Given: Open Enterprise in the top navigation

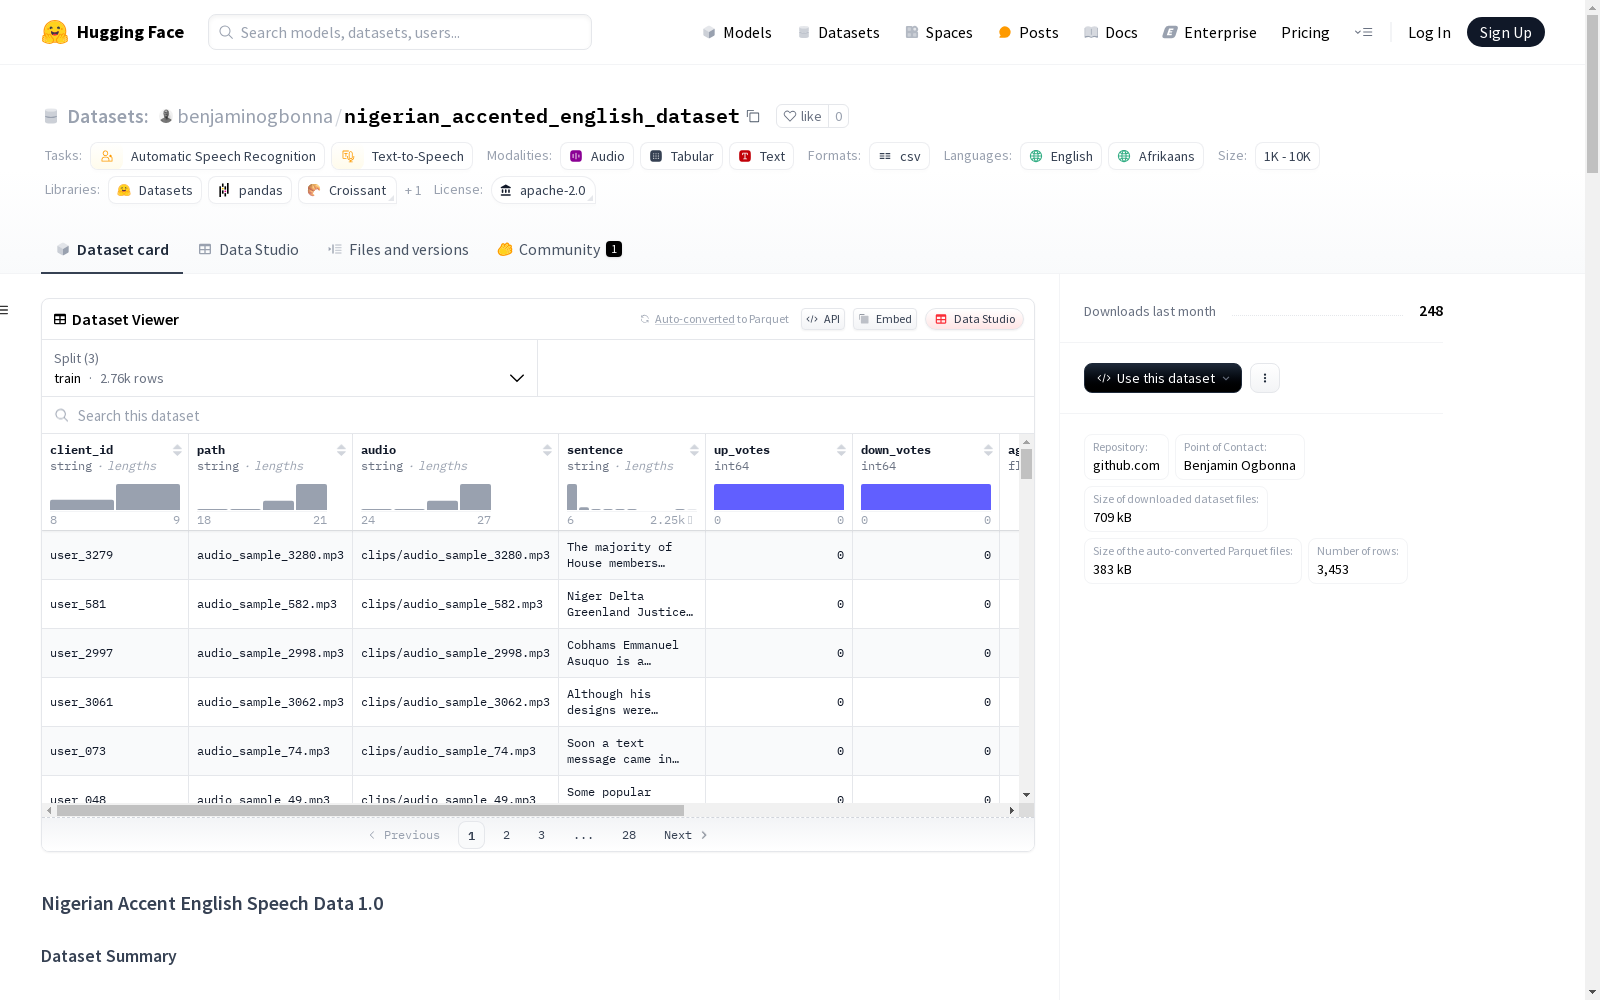Looking at the screenshot, I should [1210, 32].
